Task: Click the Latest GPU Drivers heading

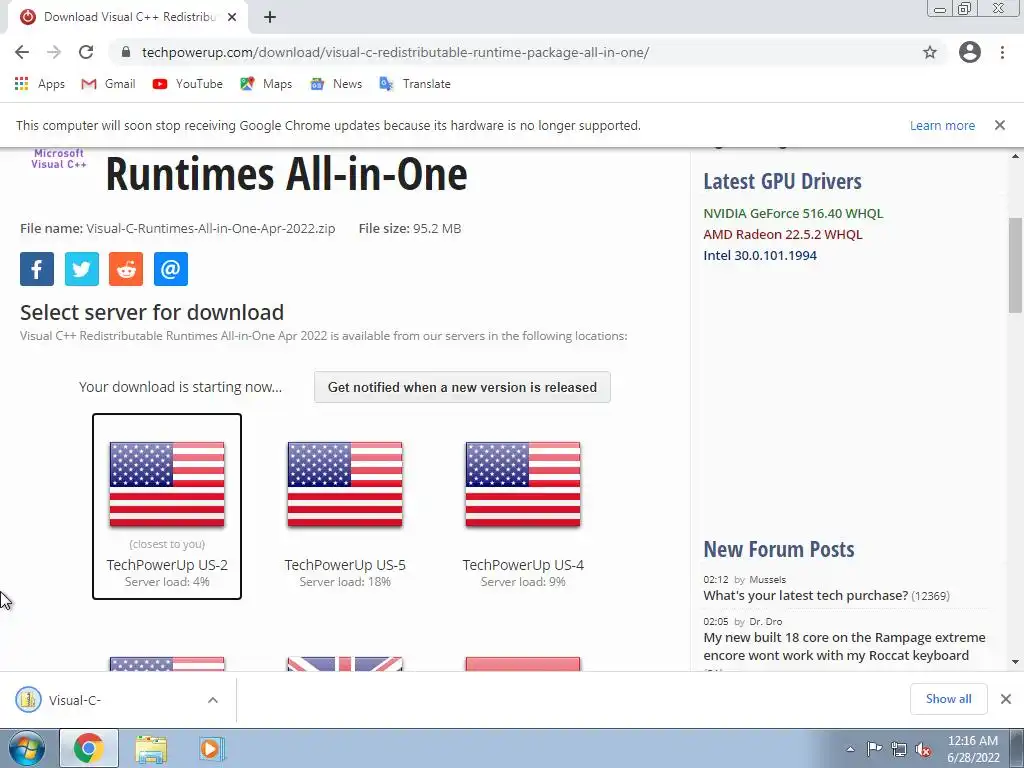Action: pos(782,181)
